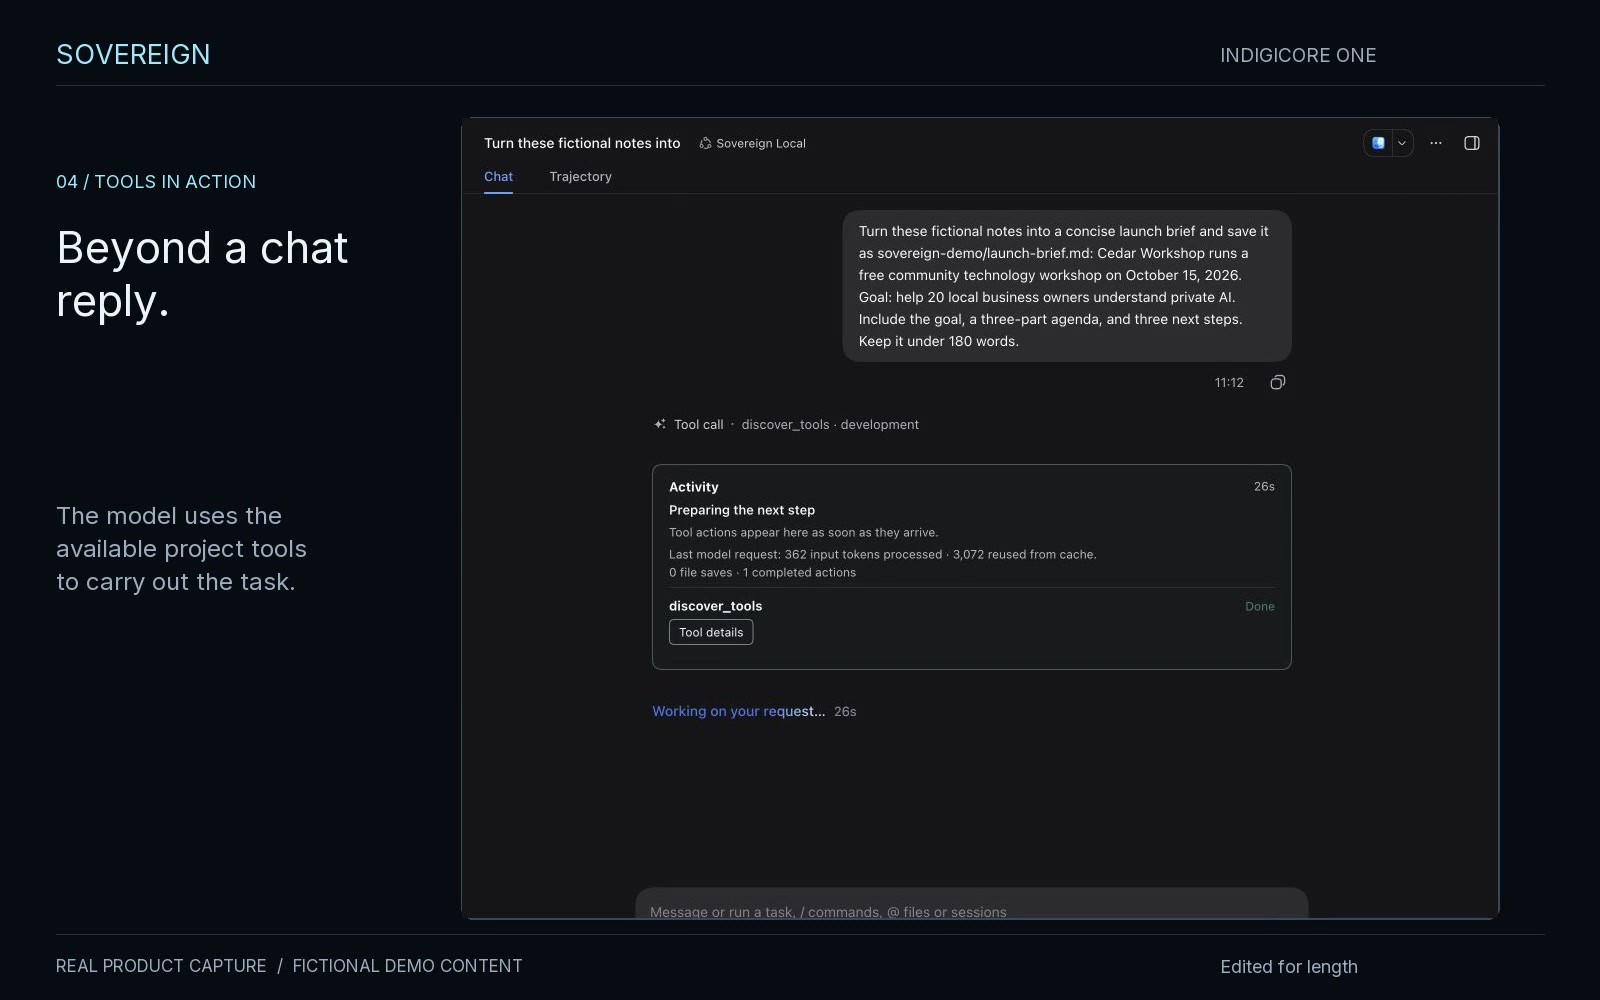Click the 11:12 message timestamp
The width and height of the screenshot is (1600, 1000).
1229,383
